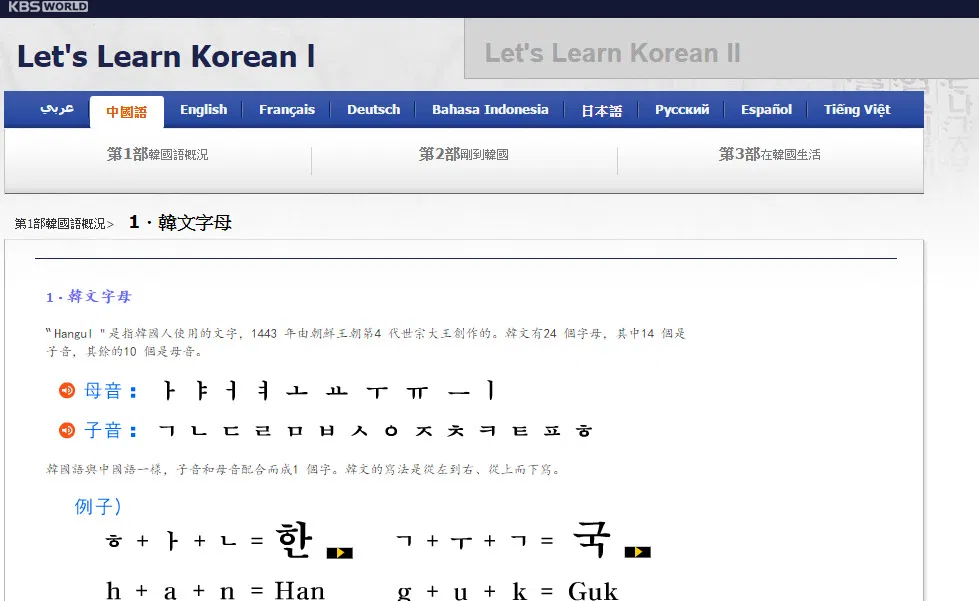The image size is (979, 601).
Task: Switch language to Русский
Action: [682, 110]
